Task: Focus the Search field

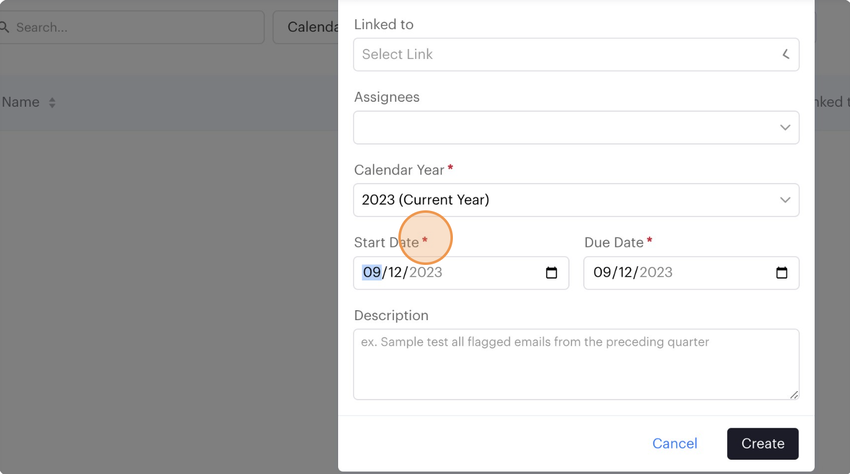Action: (x=135, y=27)
